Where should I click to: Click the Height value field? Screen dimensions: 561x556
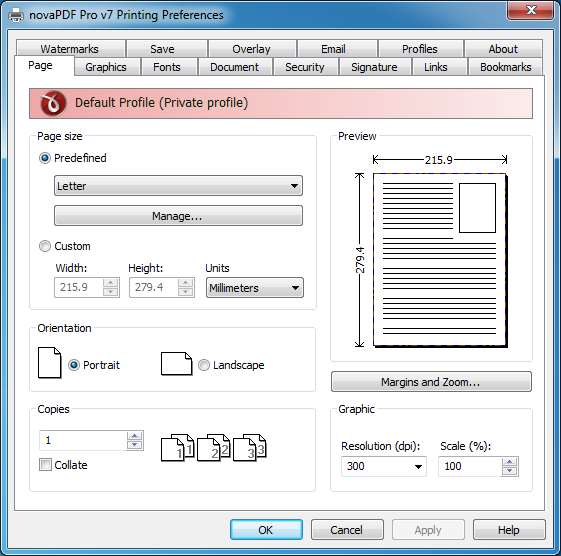pos(153,287)
